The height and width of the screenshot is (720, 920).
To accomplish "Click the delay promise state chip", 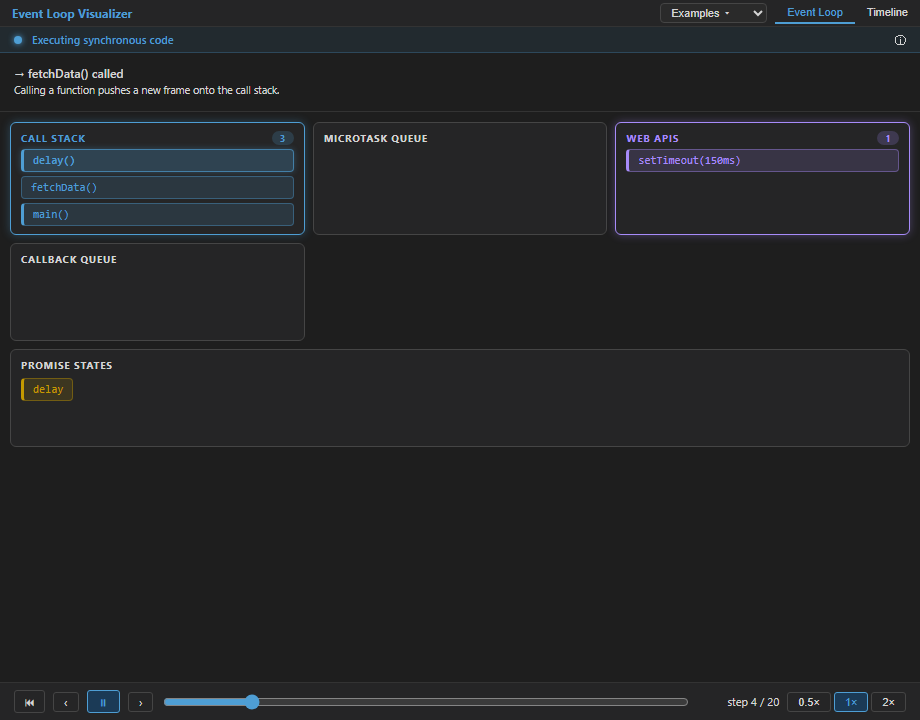I will pyautogui.click(x=47, y=389).
